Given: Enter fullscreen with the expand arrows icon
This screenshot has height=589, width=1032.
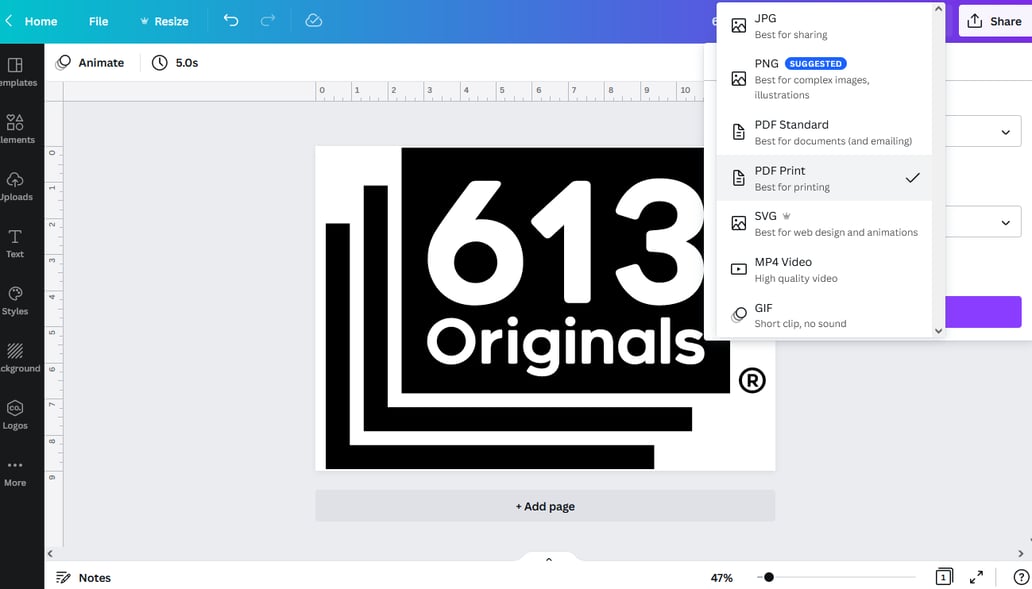Looking at the screenshot, I should click(976, 577).
